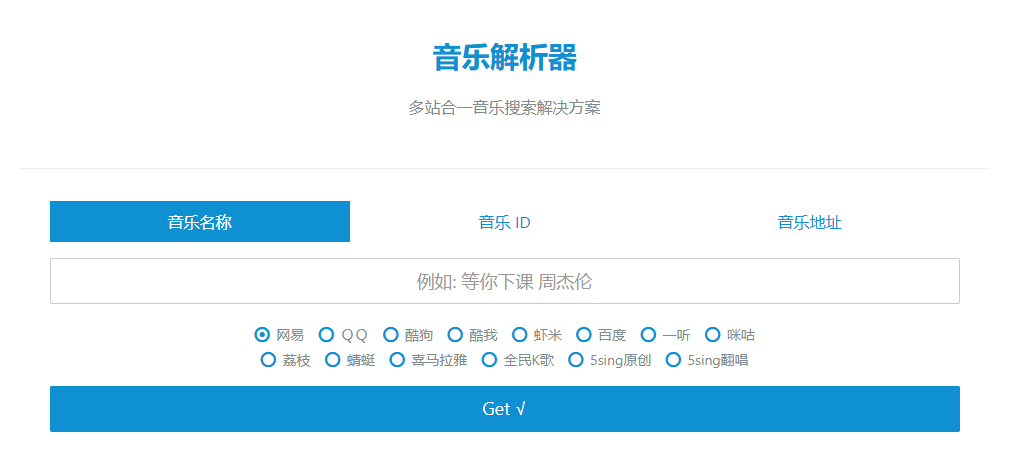Select 酷狗 as the music source
The height and width of the screenshot is (462, 1020).
[x=391, y=334]
